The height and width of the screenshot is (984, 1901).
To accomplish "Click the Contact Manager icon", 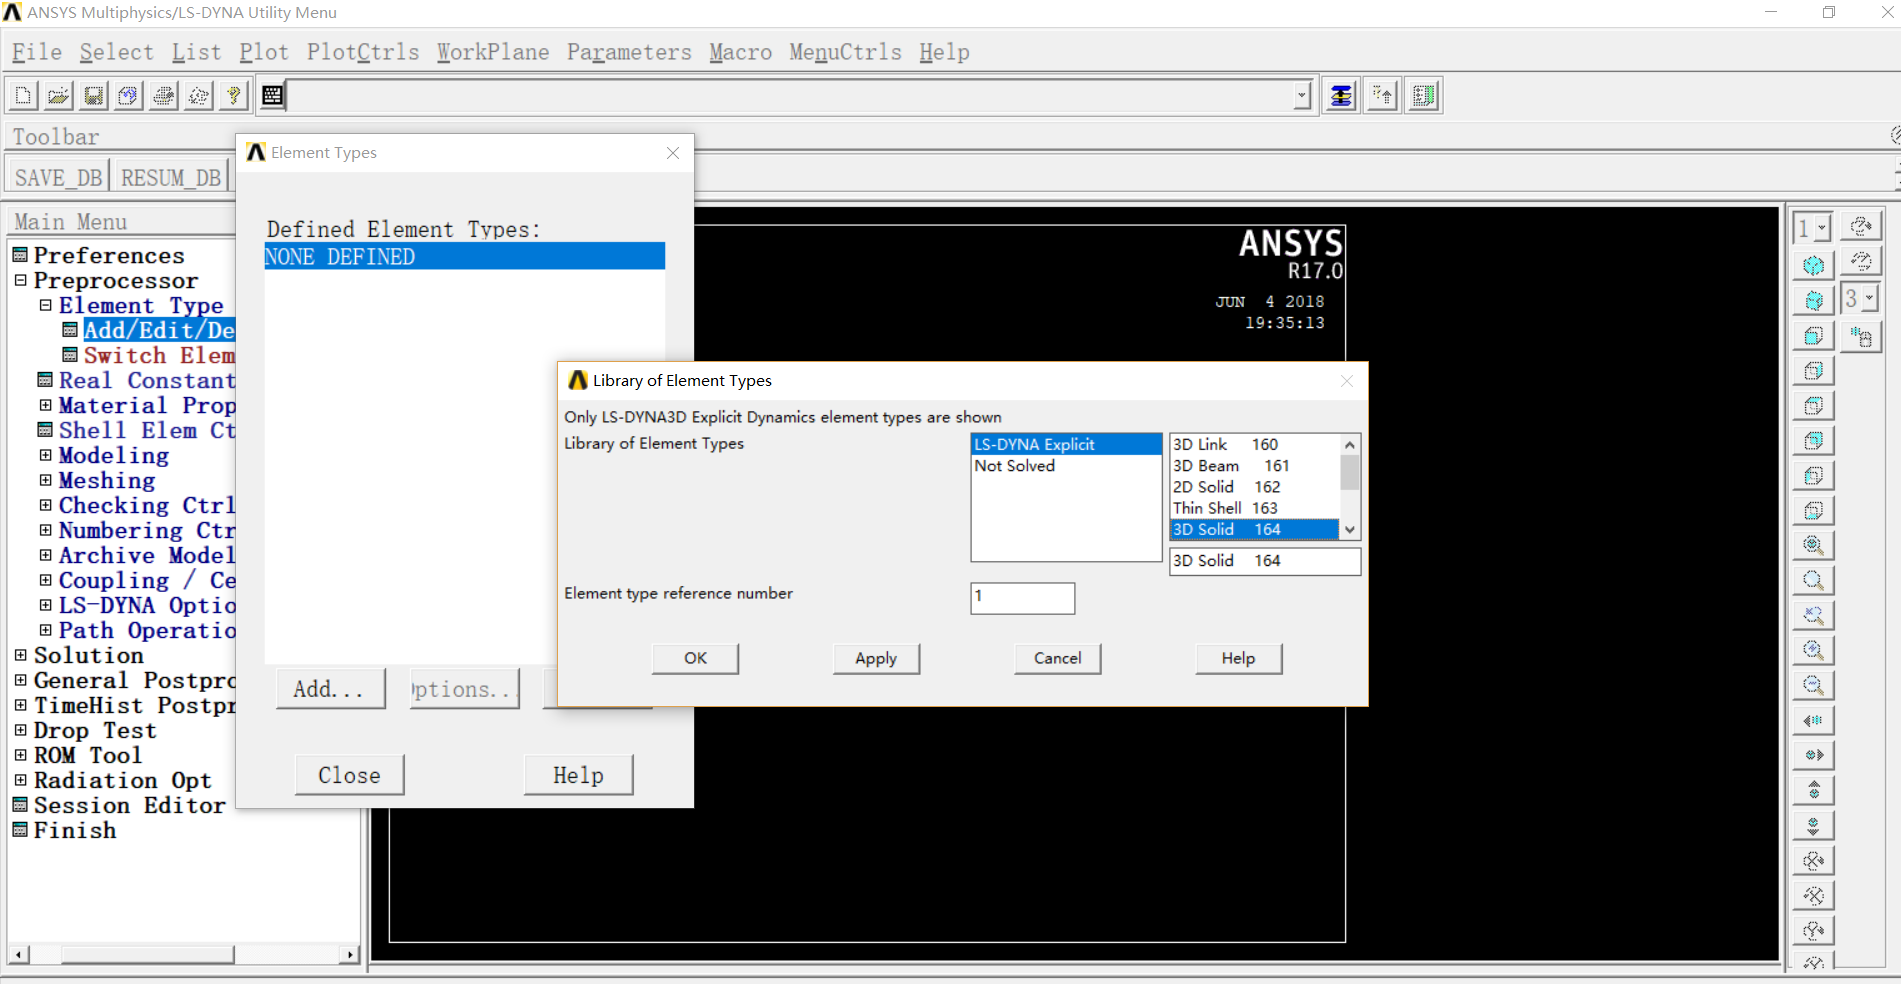I will pyautogui.click(x=1423, y=96).
